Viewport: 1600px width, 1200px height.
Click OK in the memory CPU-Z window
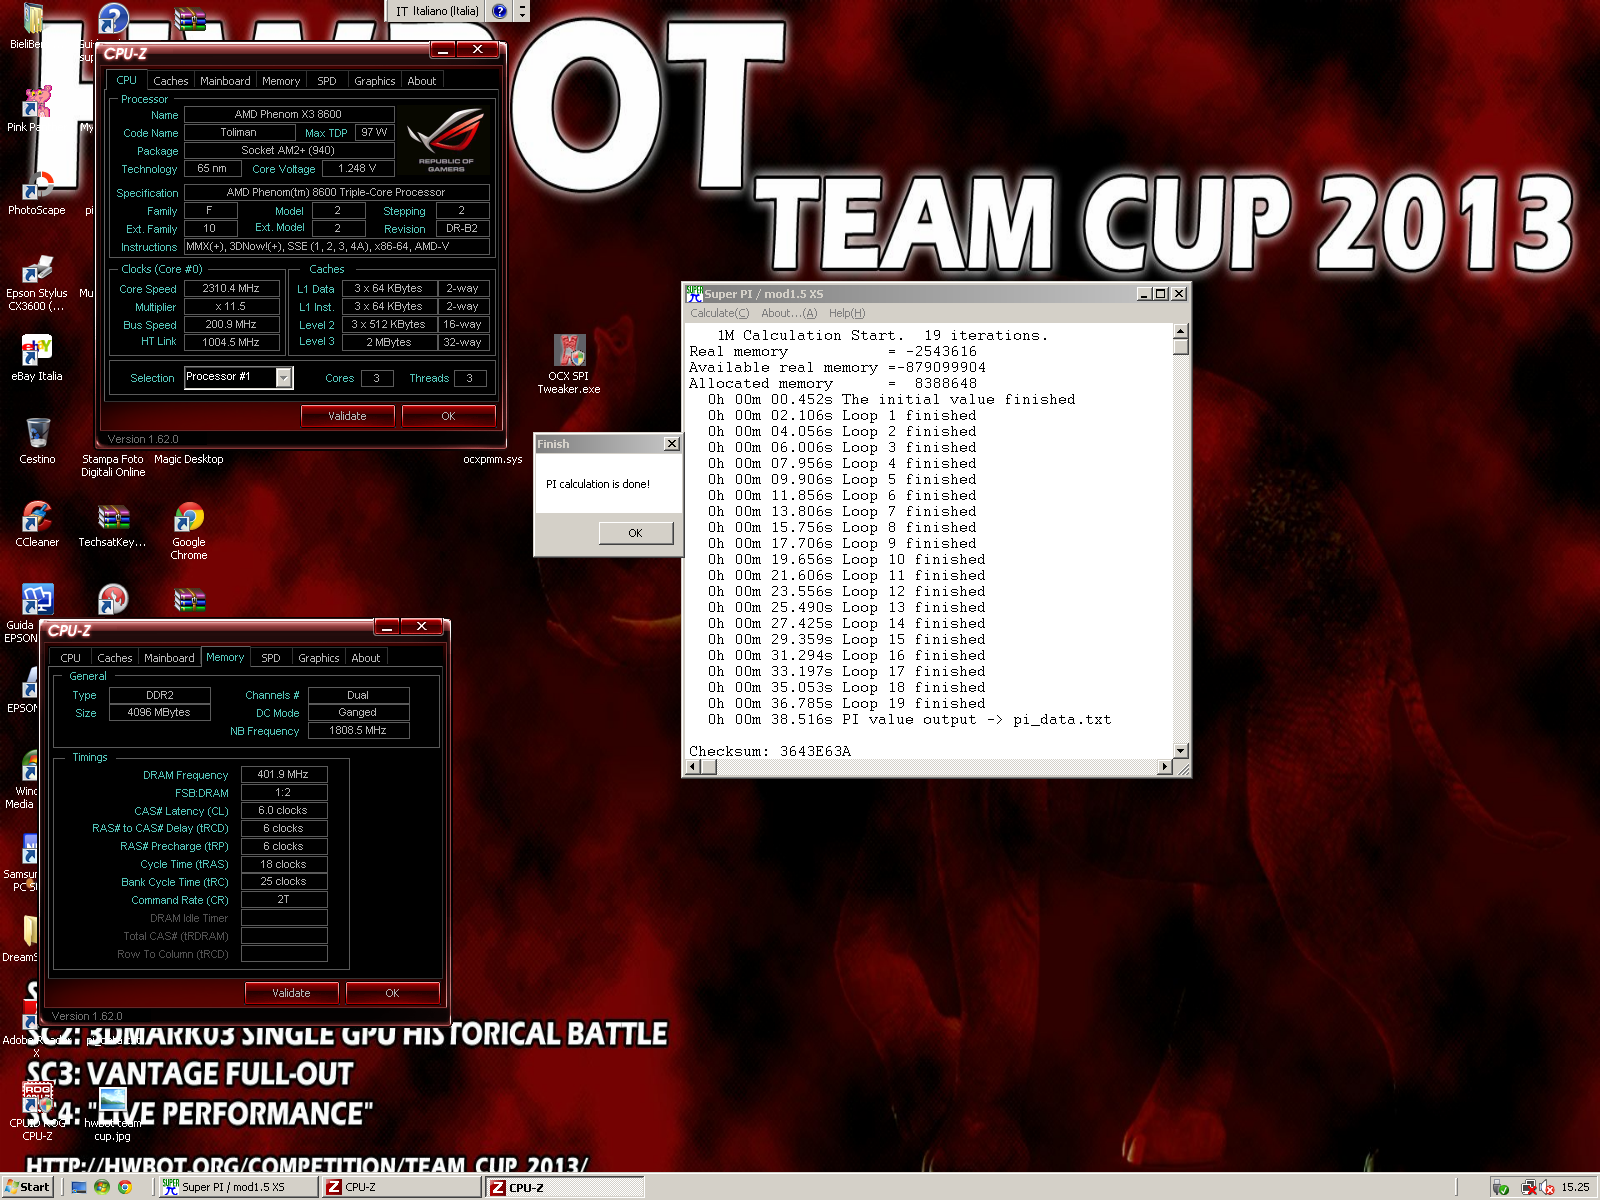pyautogui.click(x=392, y=993)
